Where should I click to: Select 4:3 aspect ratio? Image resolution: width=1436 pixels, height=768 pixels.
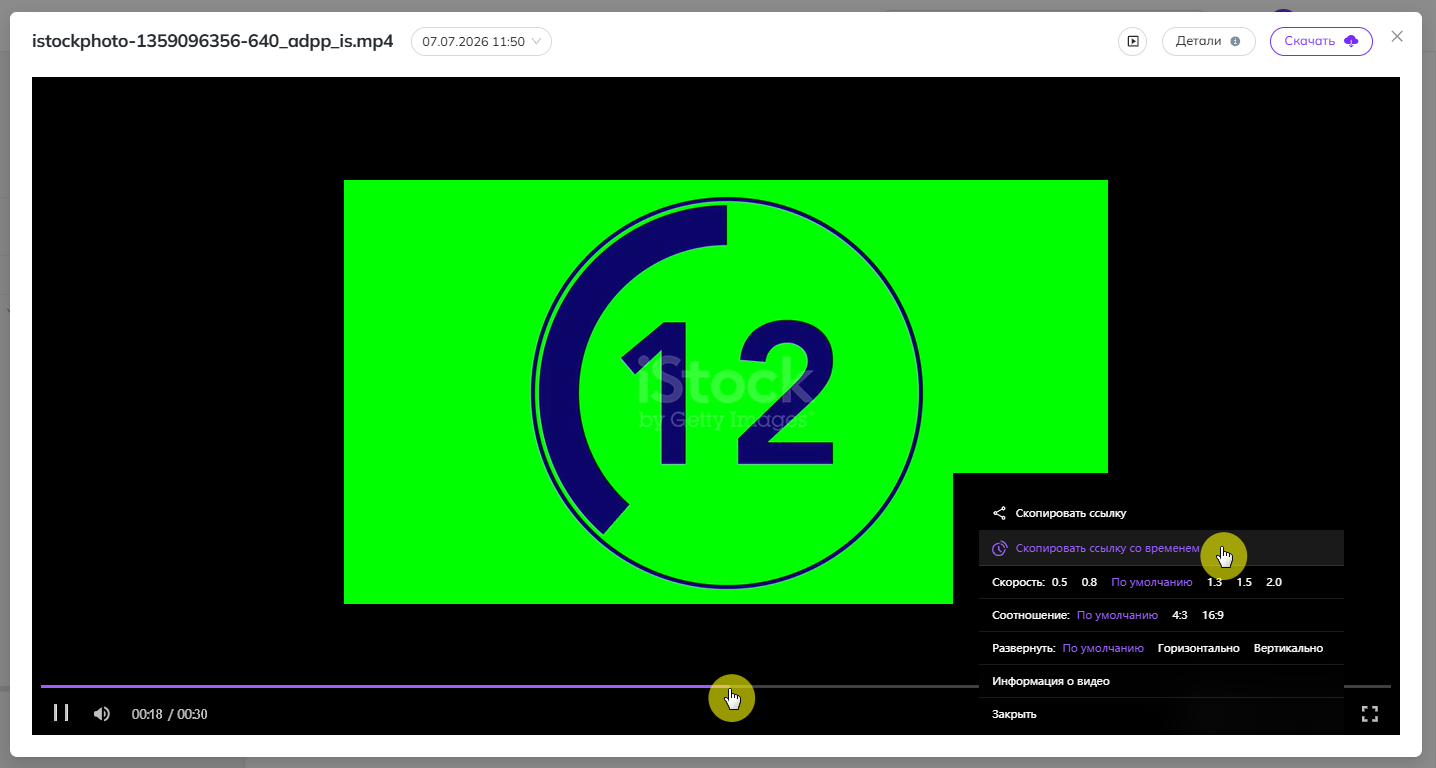coord(1180,615)
